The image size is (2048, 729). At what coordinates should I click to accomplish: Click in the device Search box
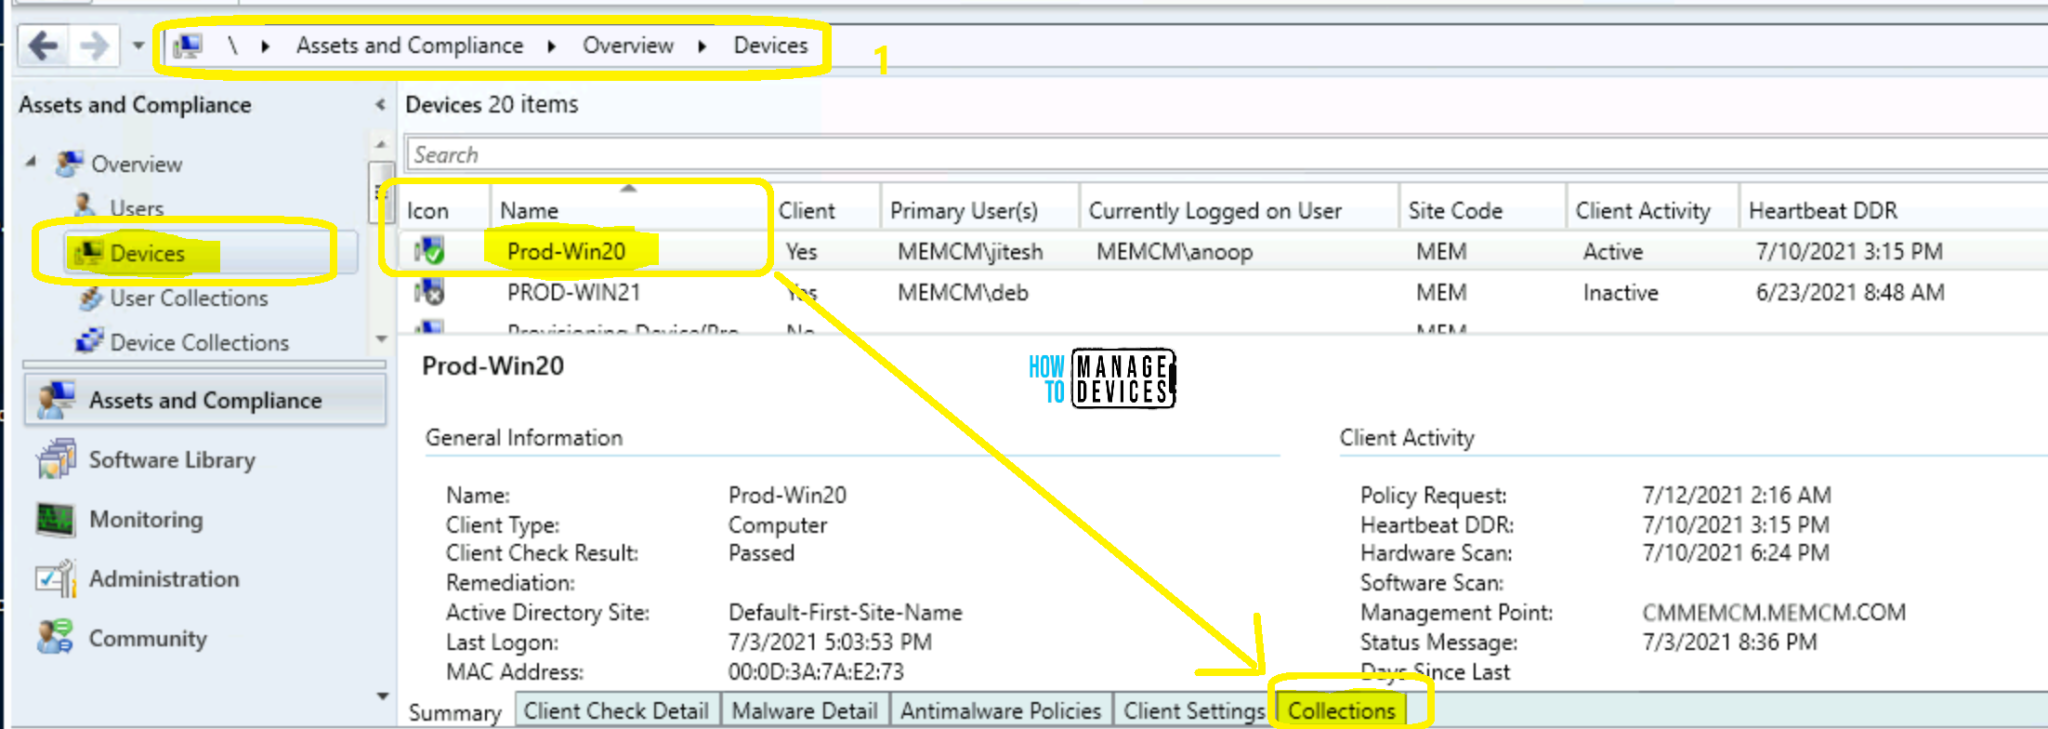(1226, 155)
